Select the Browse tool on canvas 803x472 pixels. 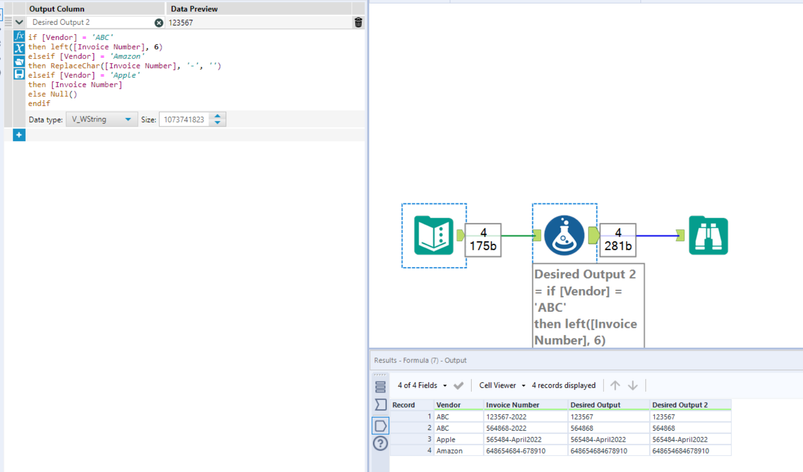click(708, 235)
